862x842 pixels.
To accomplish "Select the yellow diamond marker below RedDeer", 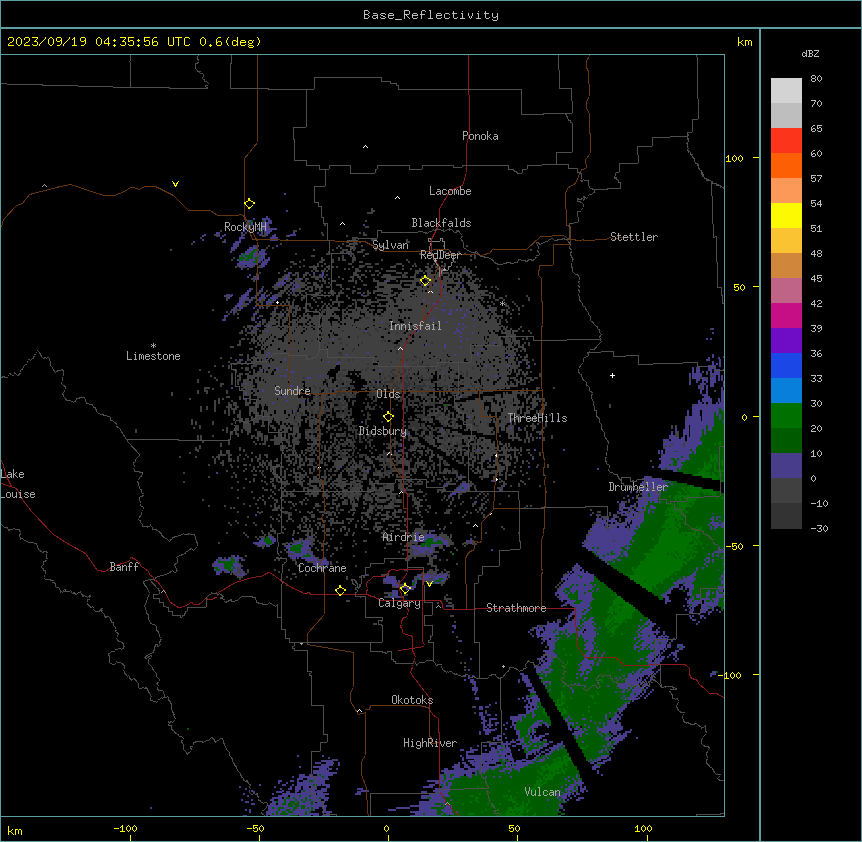I will tap(426, 281).
